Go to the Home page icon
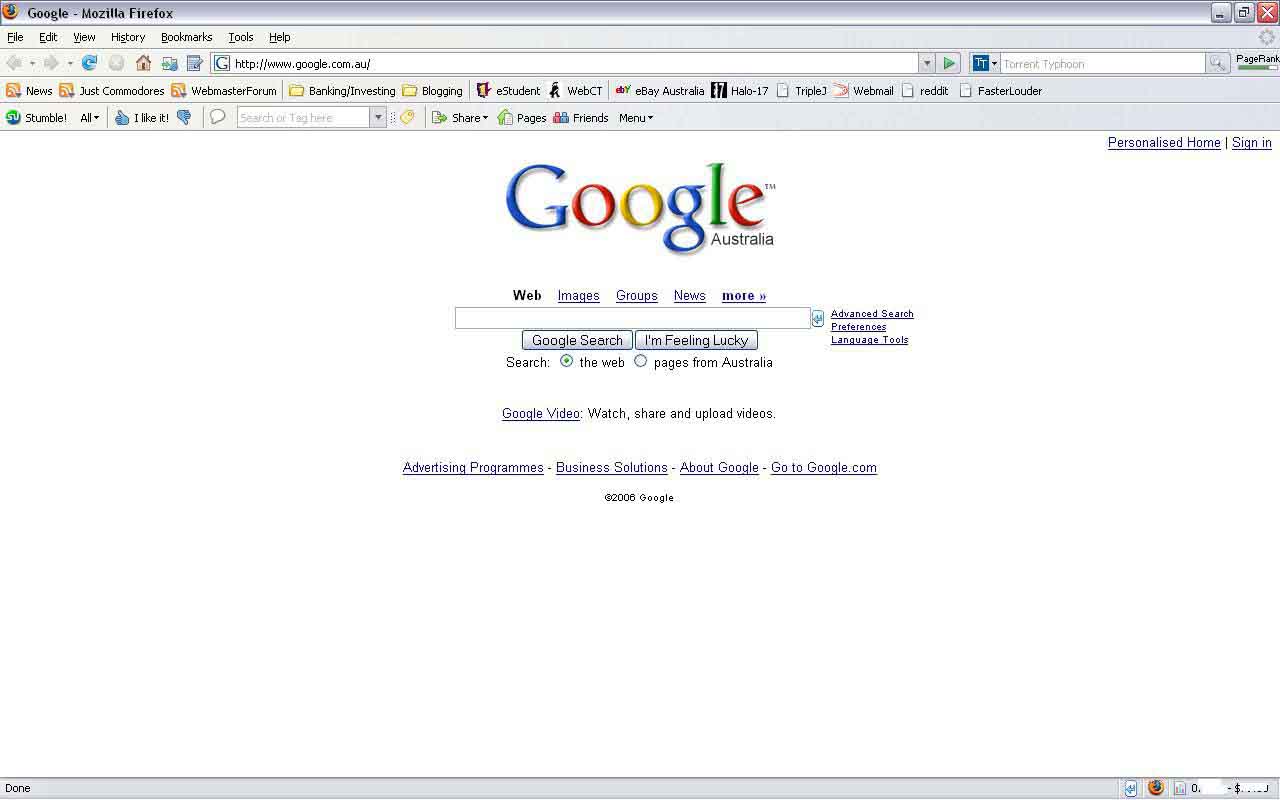1280x800 pixels. [x=143, y=63]
